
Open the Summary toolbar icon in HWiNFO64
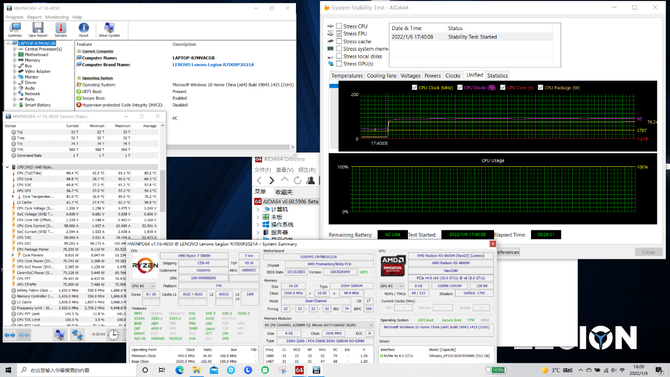coord(15,29)
